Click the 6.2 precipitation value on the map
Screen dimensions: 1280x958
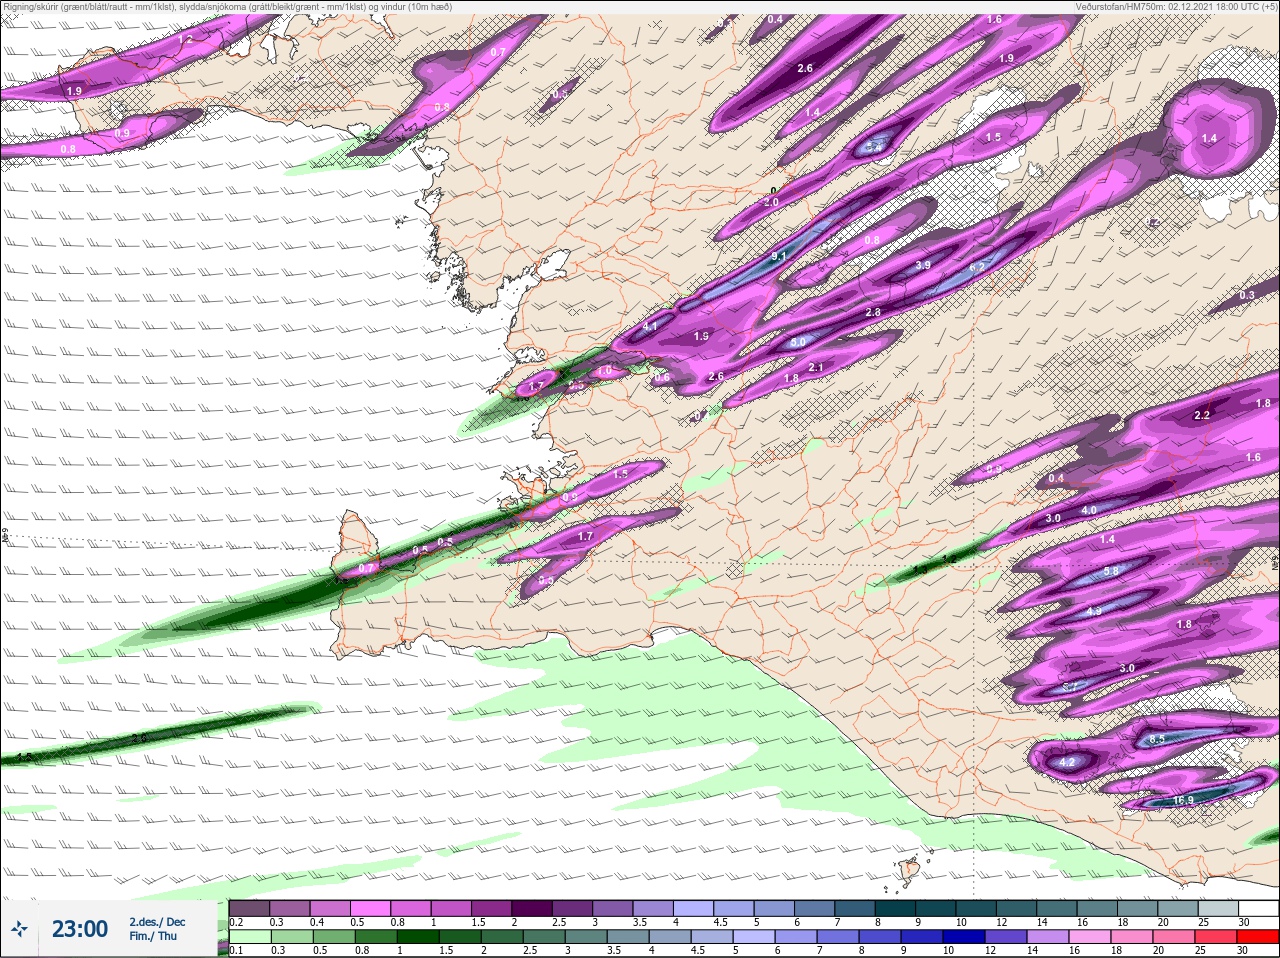[978, 267]
